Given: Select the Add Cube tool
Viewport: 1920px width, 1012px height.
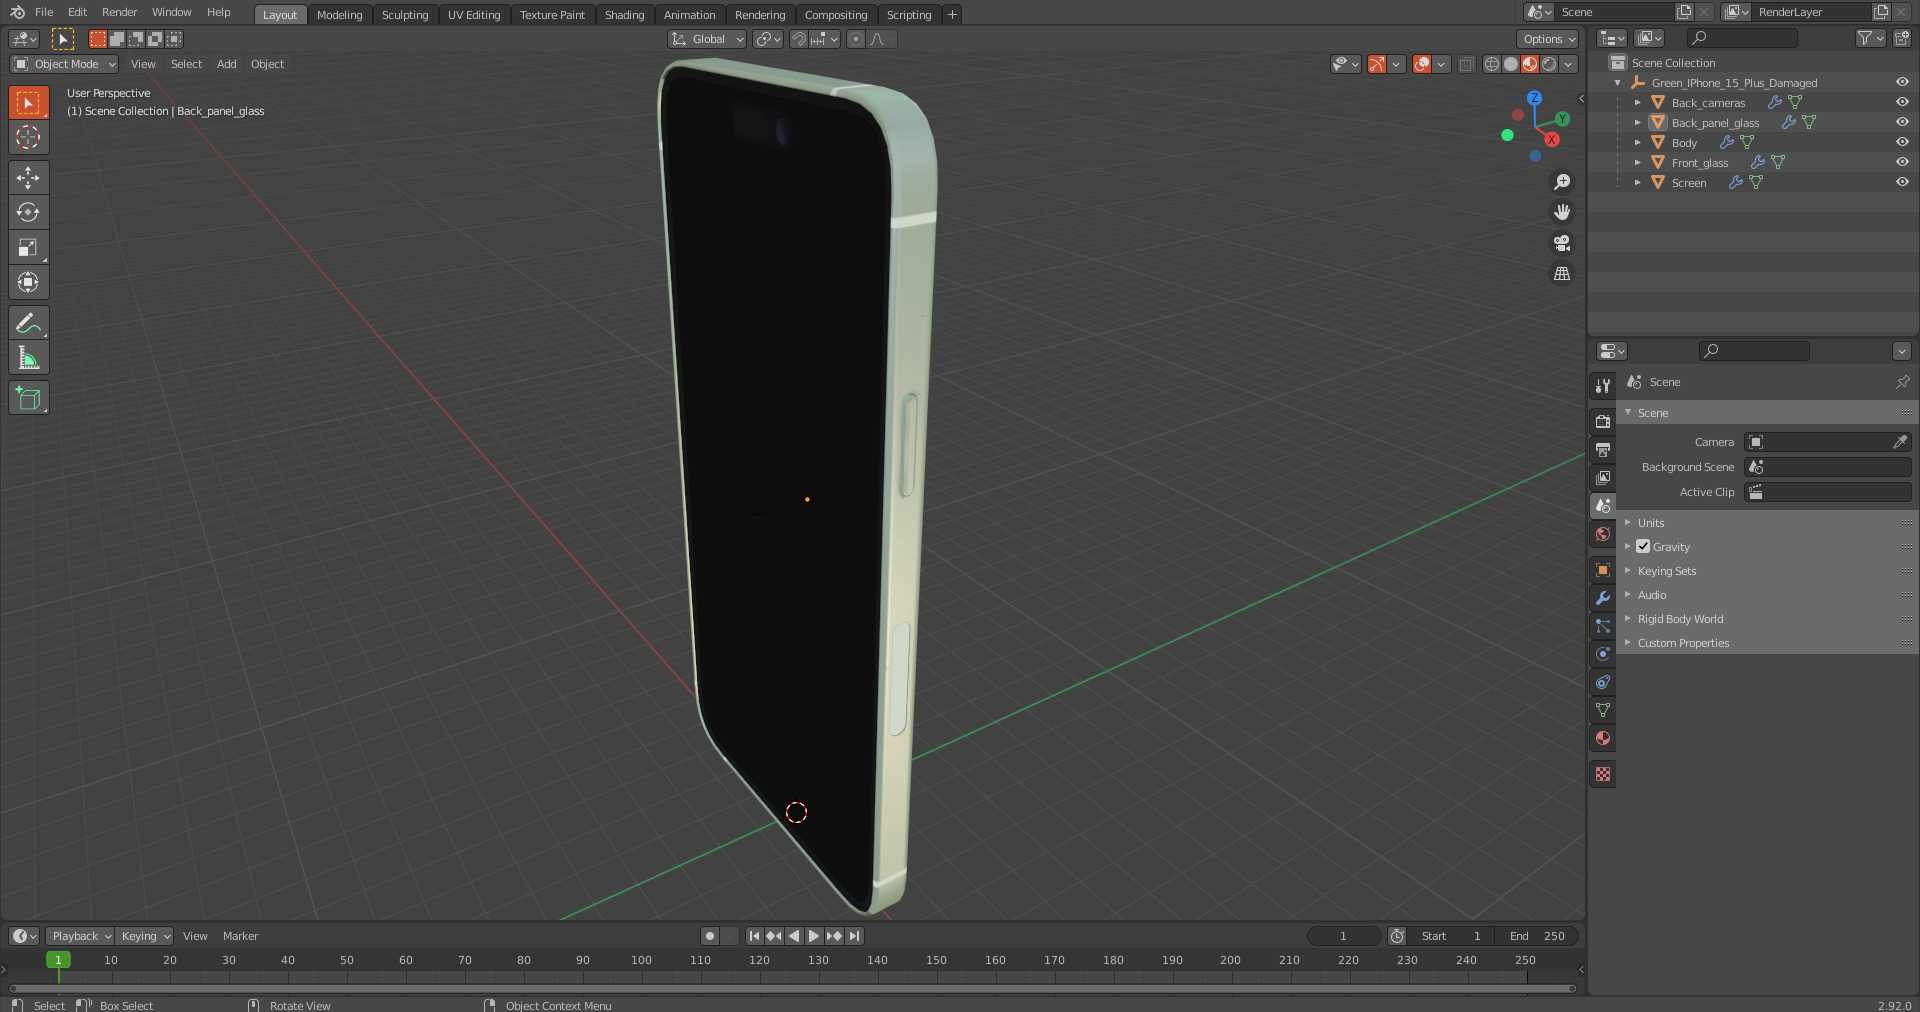Looking at the screenshot, I should 28,398.
